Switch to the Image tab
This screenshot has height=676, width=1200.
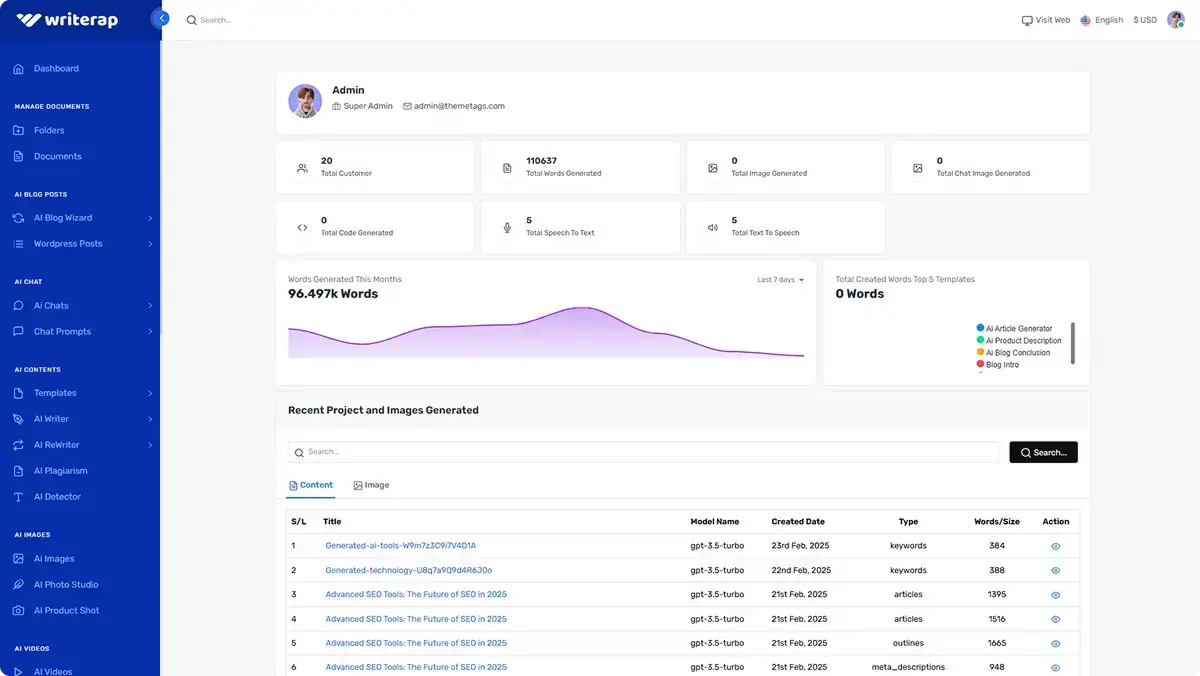pos(371,485)
